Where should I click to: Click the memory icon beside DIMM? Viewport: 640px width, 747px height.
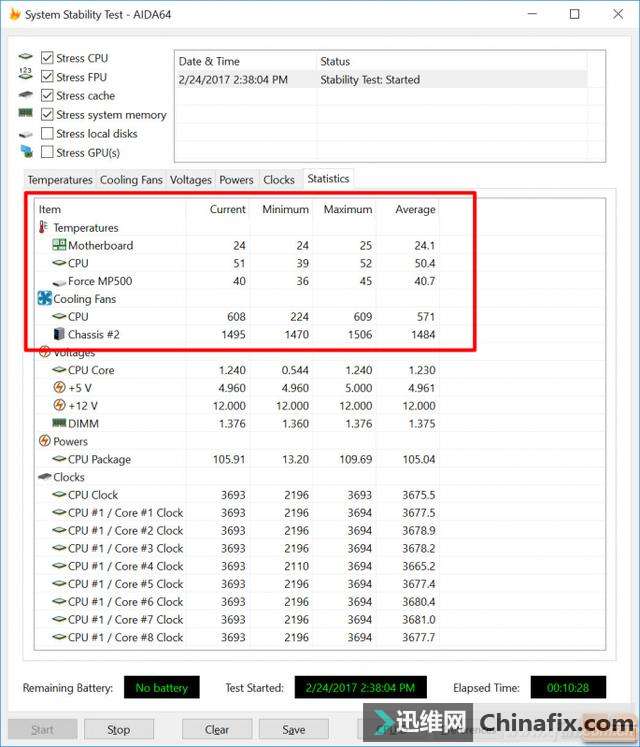point(59,423)
